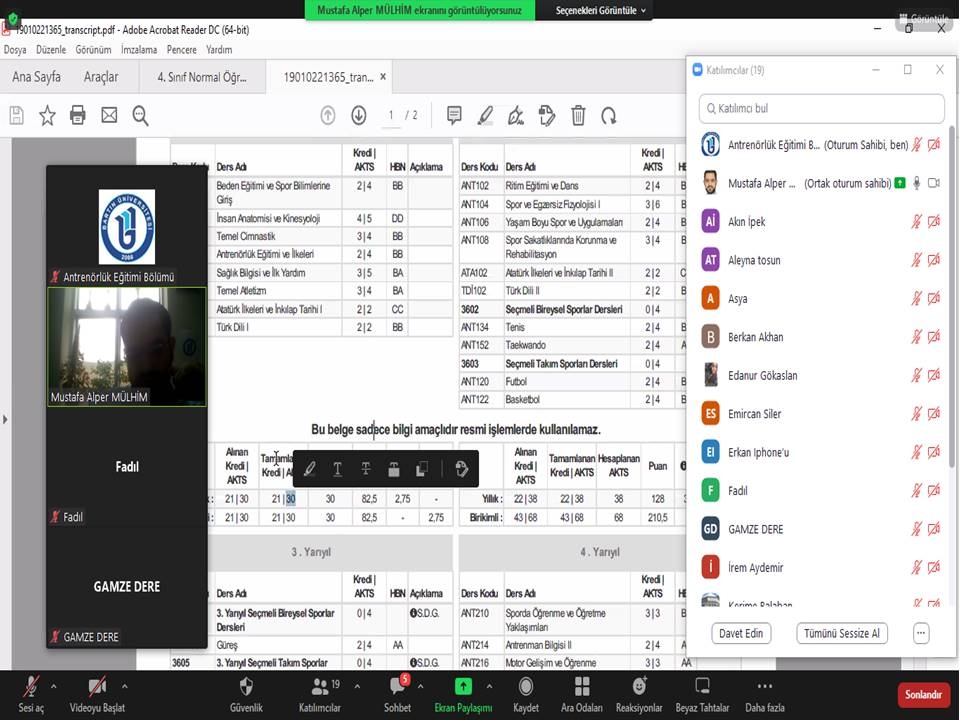
Task: Choose strikethrough text tool in floating toolbar
Action: [x=365, y=469]
